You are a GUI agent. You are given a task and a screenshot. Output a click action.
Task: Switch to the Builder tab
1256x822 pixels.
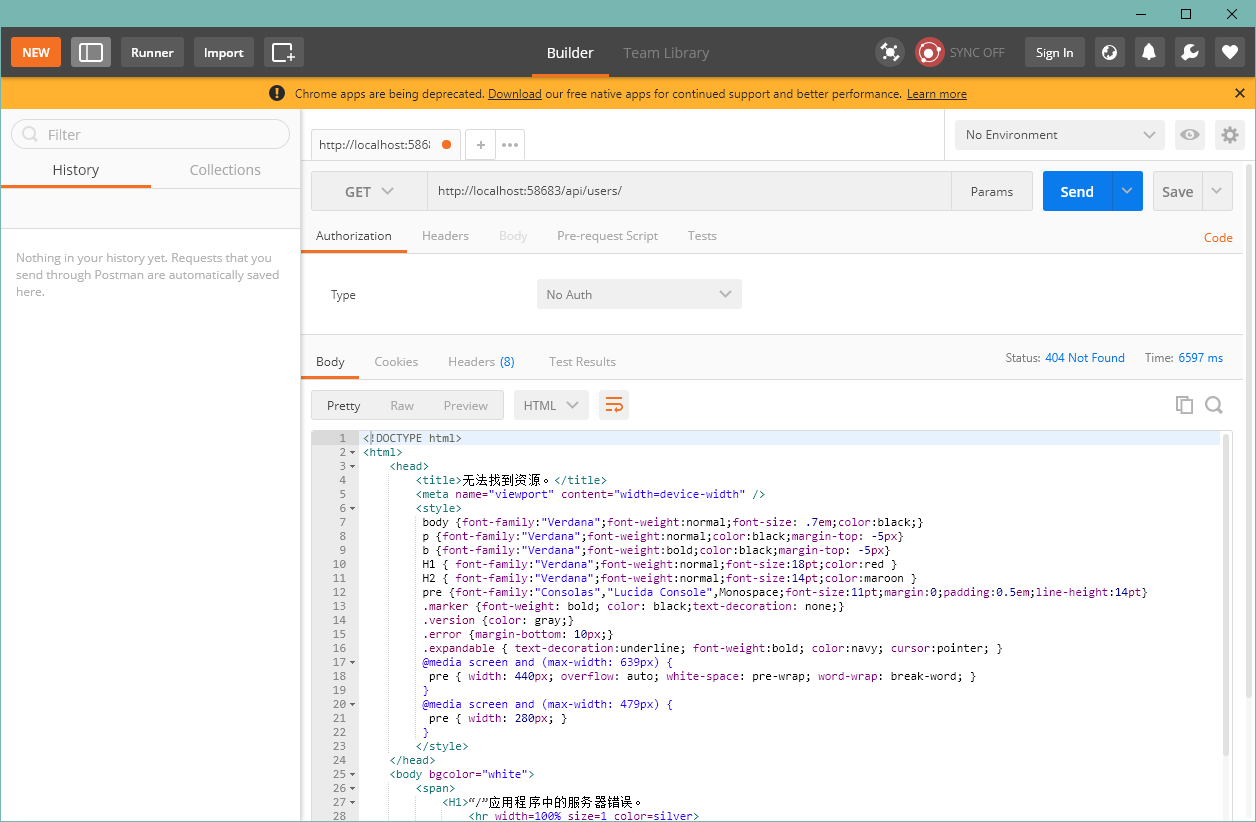pos(570,53)
